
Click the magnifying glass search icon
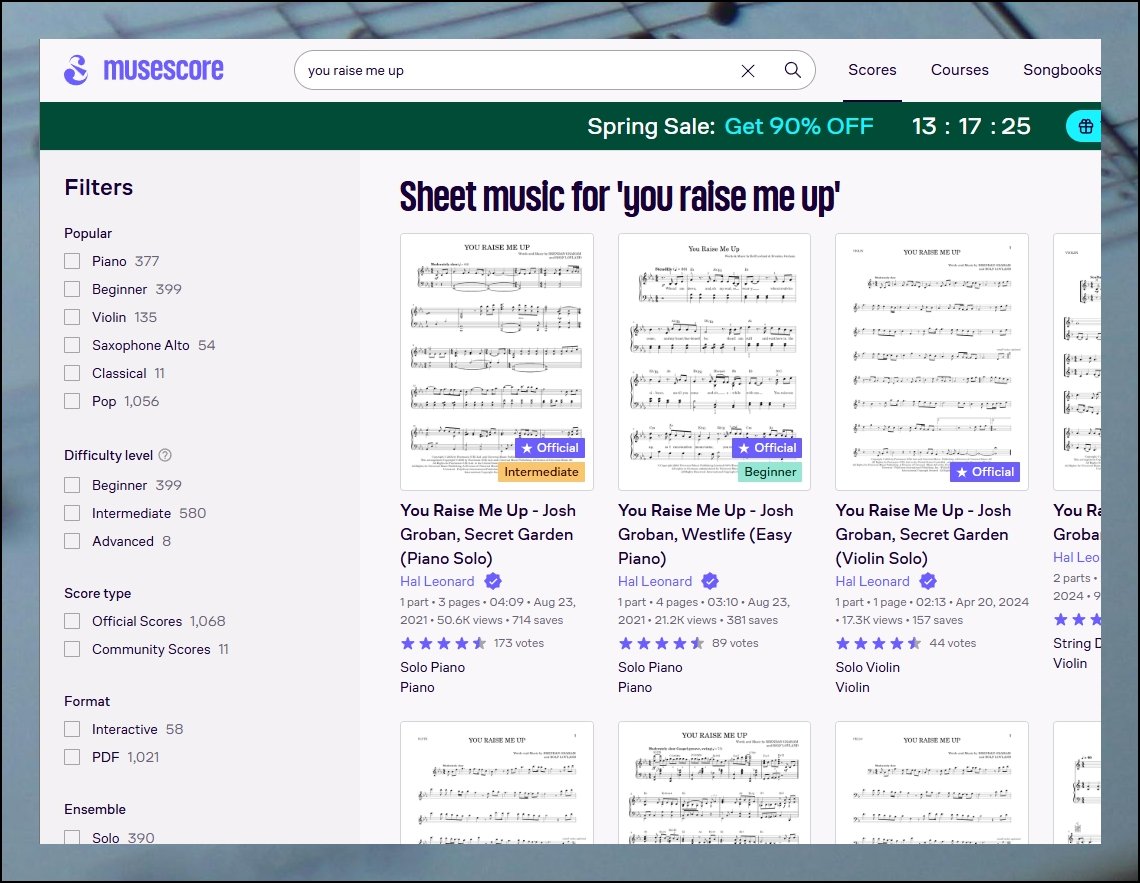coord(792,70)
